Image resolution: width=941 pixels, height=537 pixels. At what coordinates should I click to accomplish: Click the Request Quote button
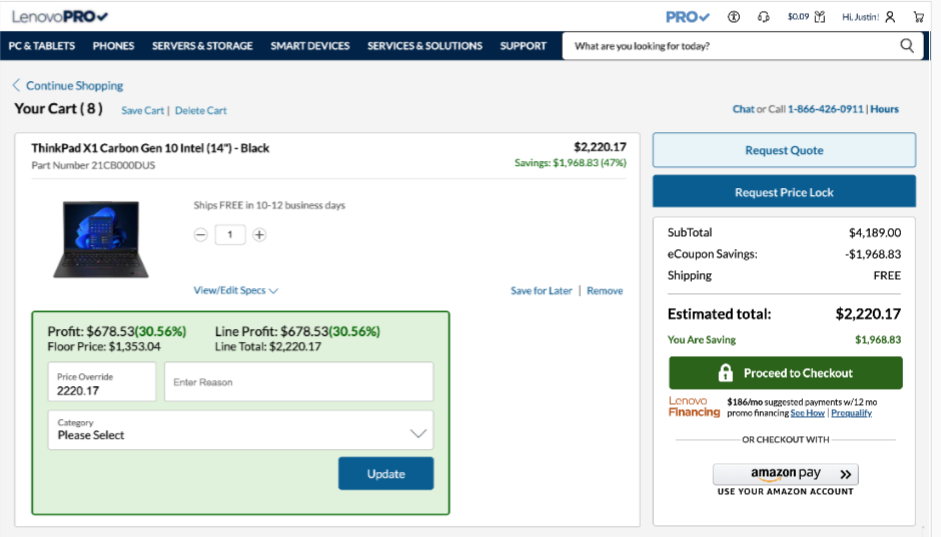[784, 150]
